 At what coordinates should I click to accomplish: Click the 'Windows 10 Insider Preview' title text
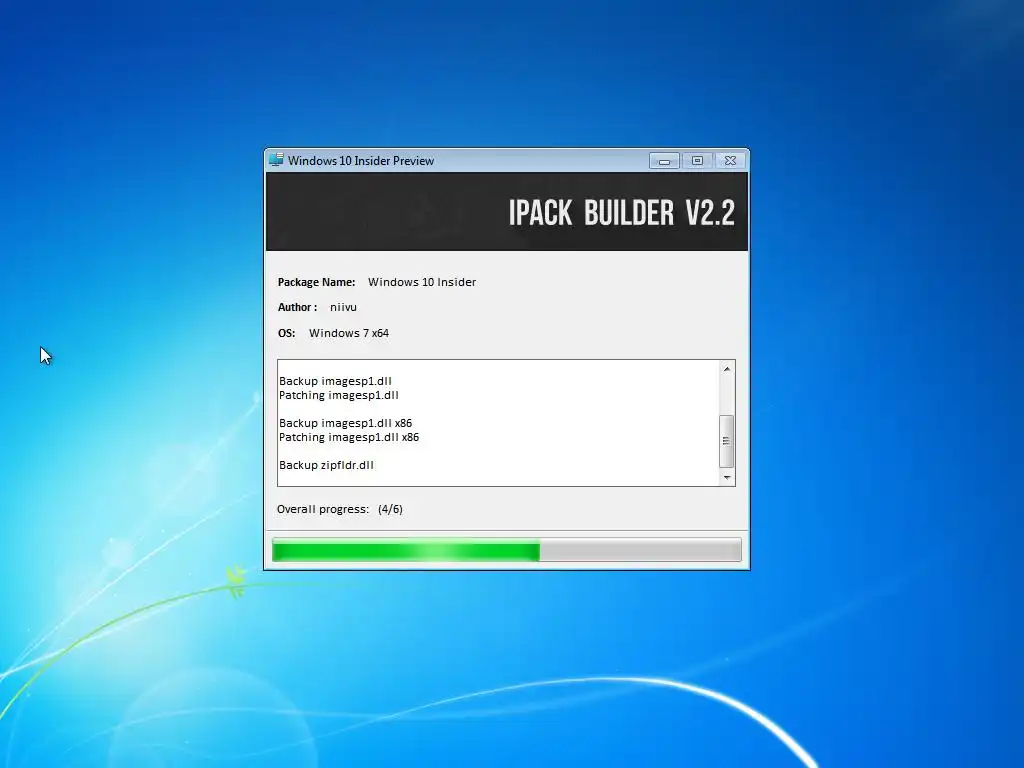coord(360,161)
